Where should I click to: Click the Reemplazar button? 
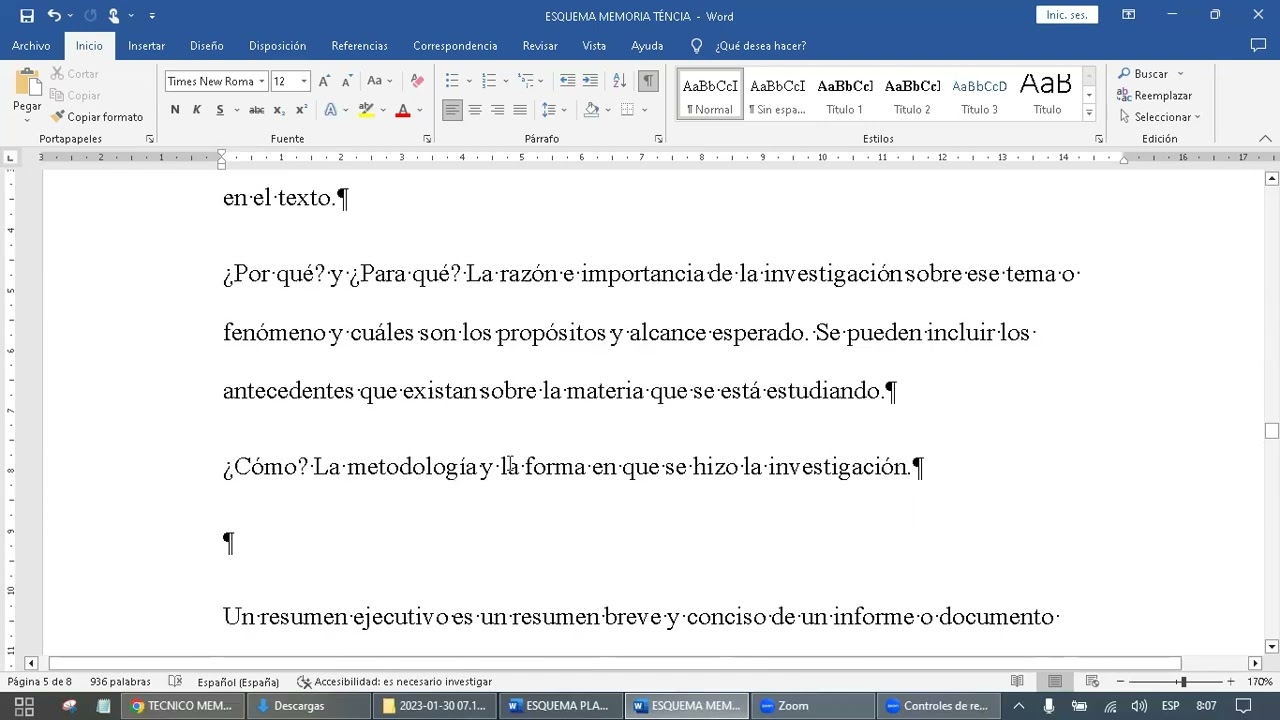pyautogui.click(x=1155, y=96)
